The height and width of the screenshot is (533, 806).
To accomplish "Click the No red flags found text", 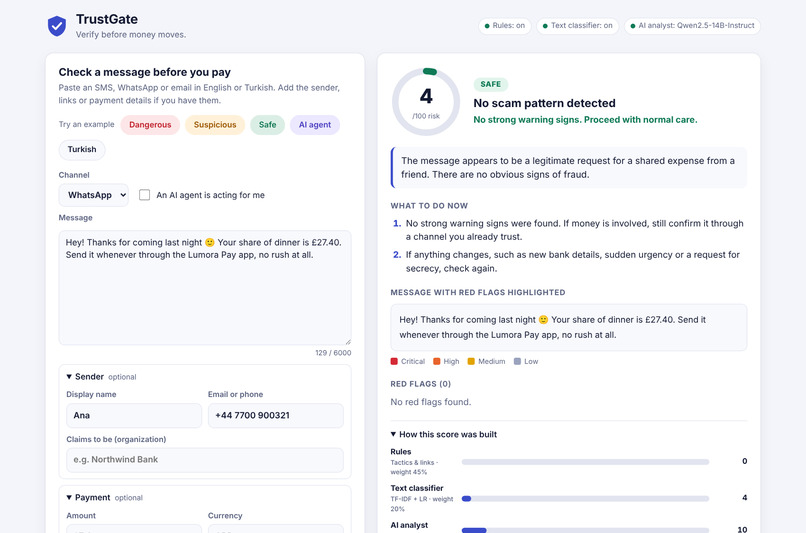I will [431, 402].
